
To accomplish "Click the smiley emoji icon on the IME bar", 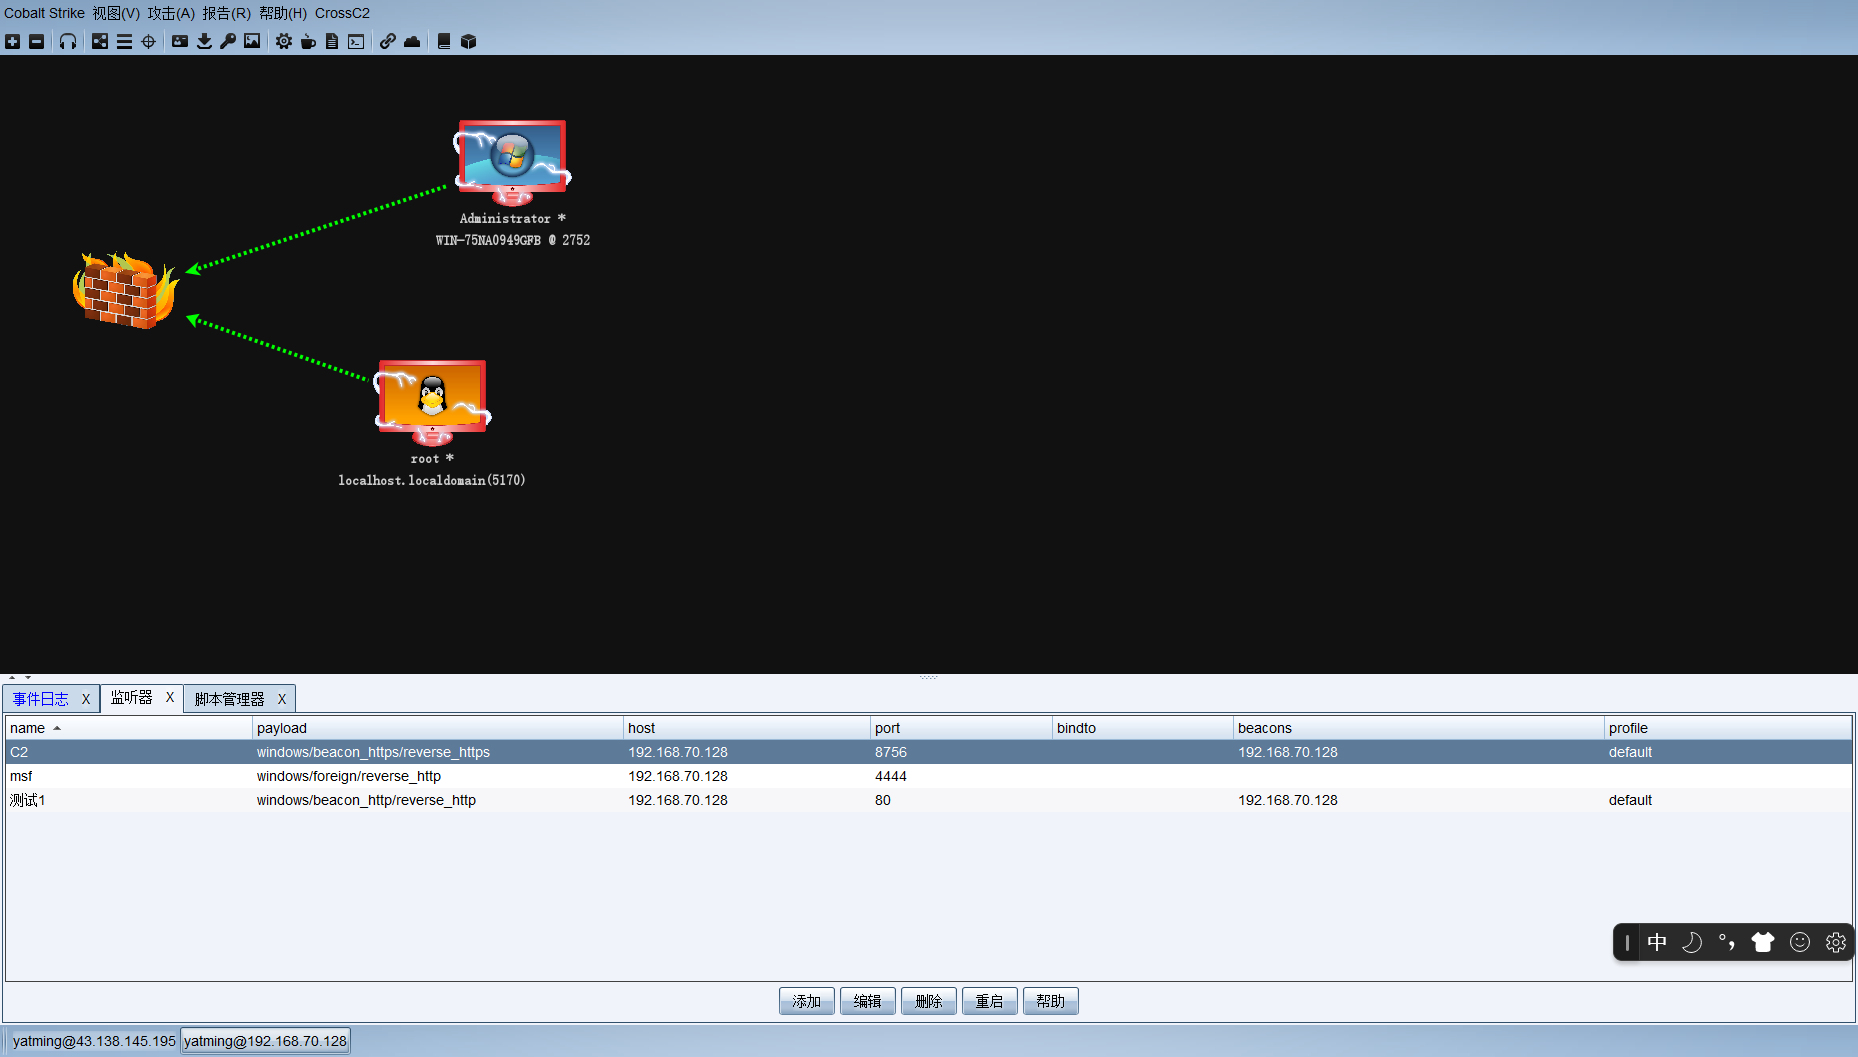I will click(x=1800, y=942).
